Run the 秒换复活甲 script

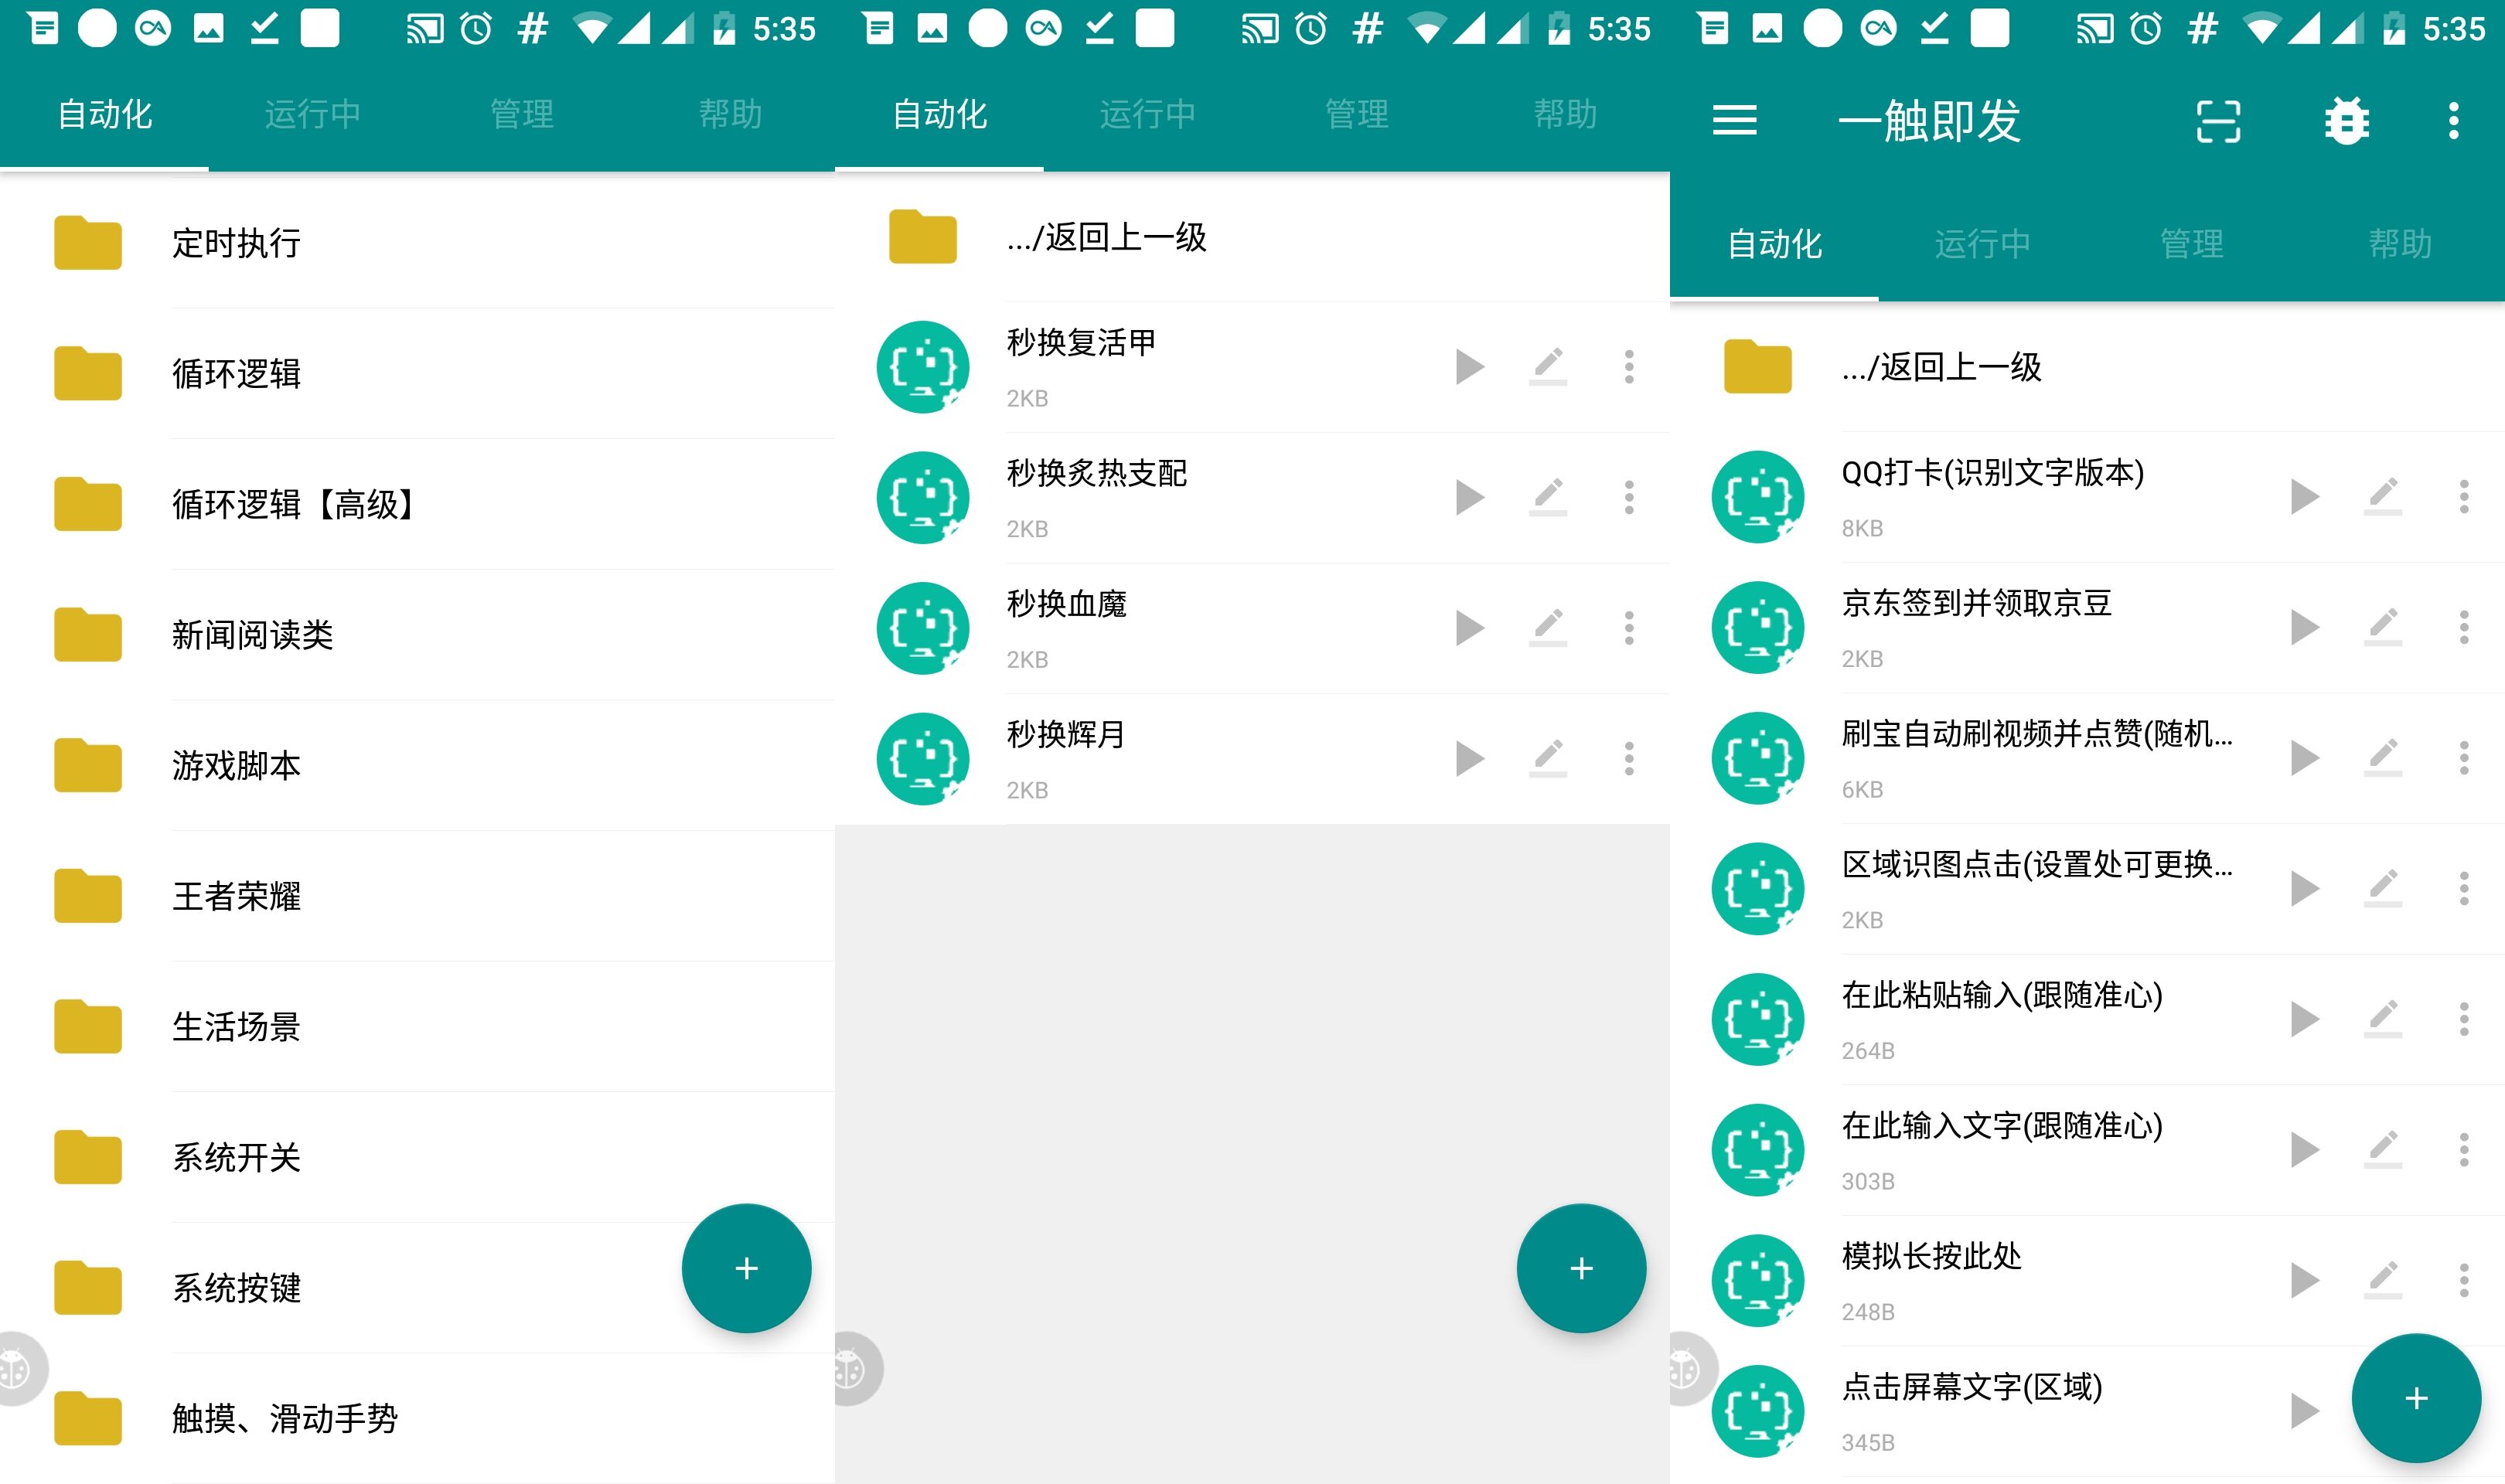(1470, 367)
